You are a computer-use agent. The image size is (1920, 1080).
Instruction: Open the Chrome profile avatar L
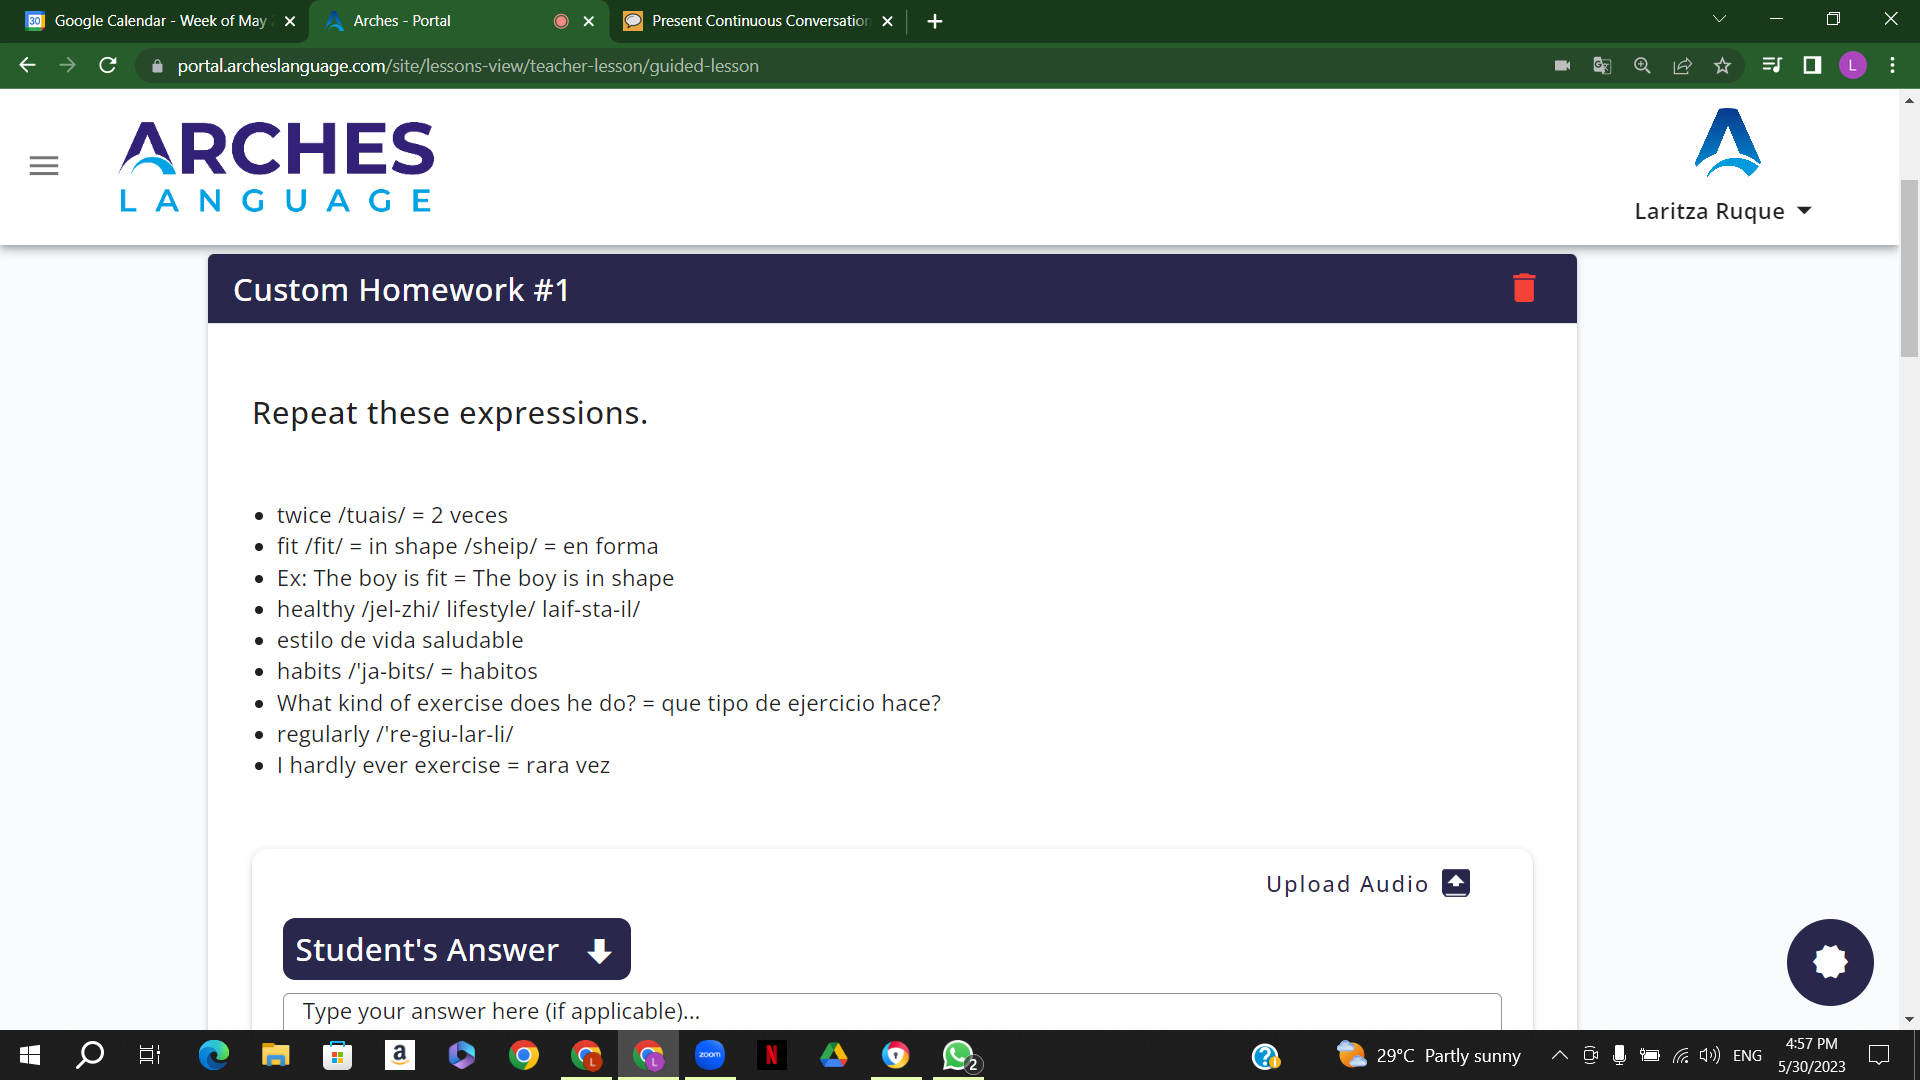(1852, 66)
